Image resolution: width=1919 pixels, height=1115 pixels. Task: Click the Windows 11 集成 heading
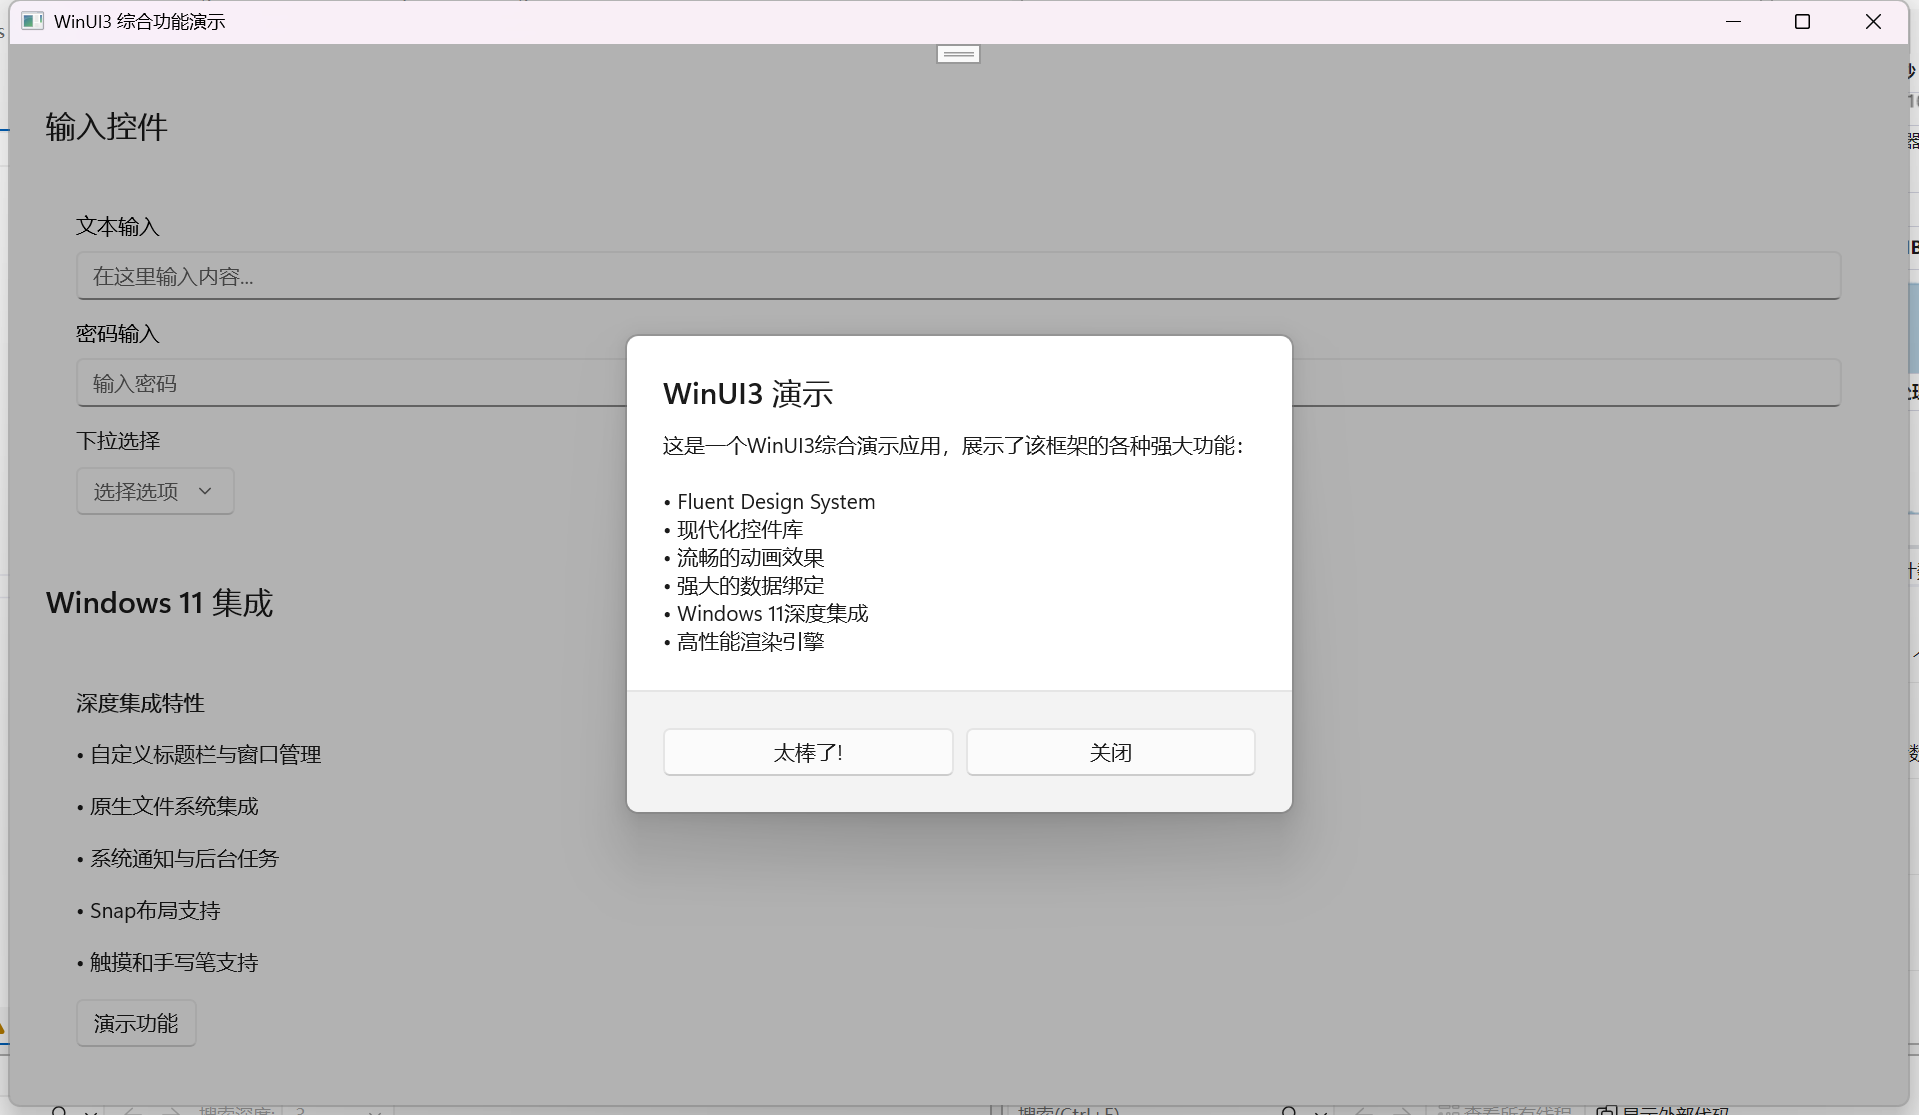coord(159,603)
